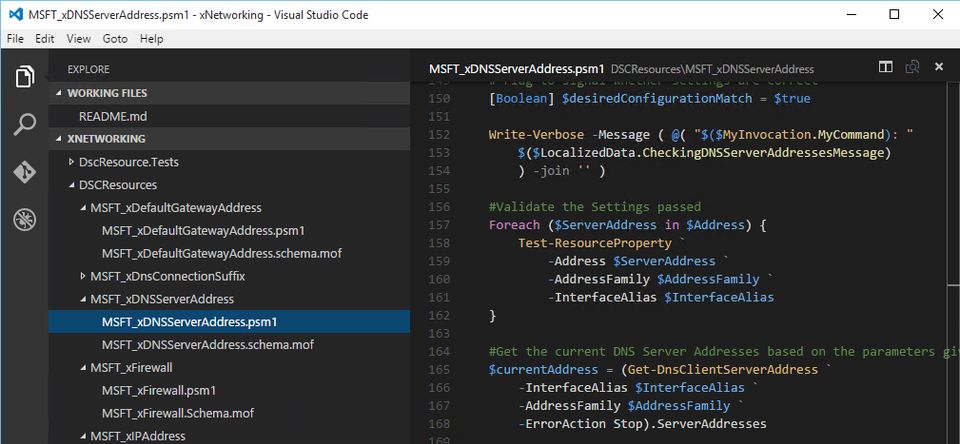Open the Goto menu
The image size is (960, 444).
click(115, 38)
